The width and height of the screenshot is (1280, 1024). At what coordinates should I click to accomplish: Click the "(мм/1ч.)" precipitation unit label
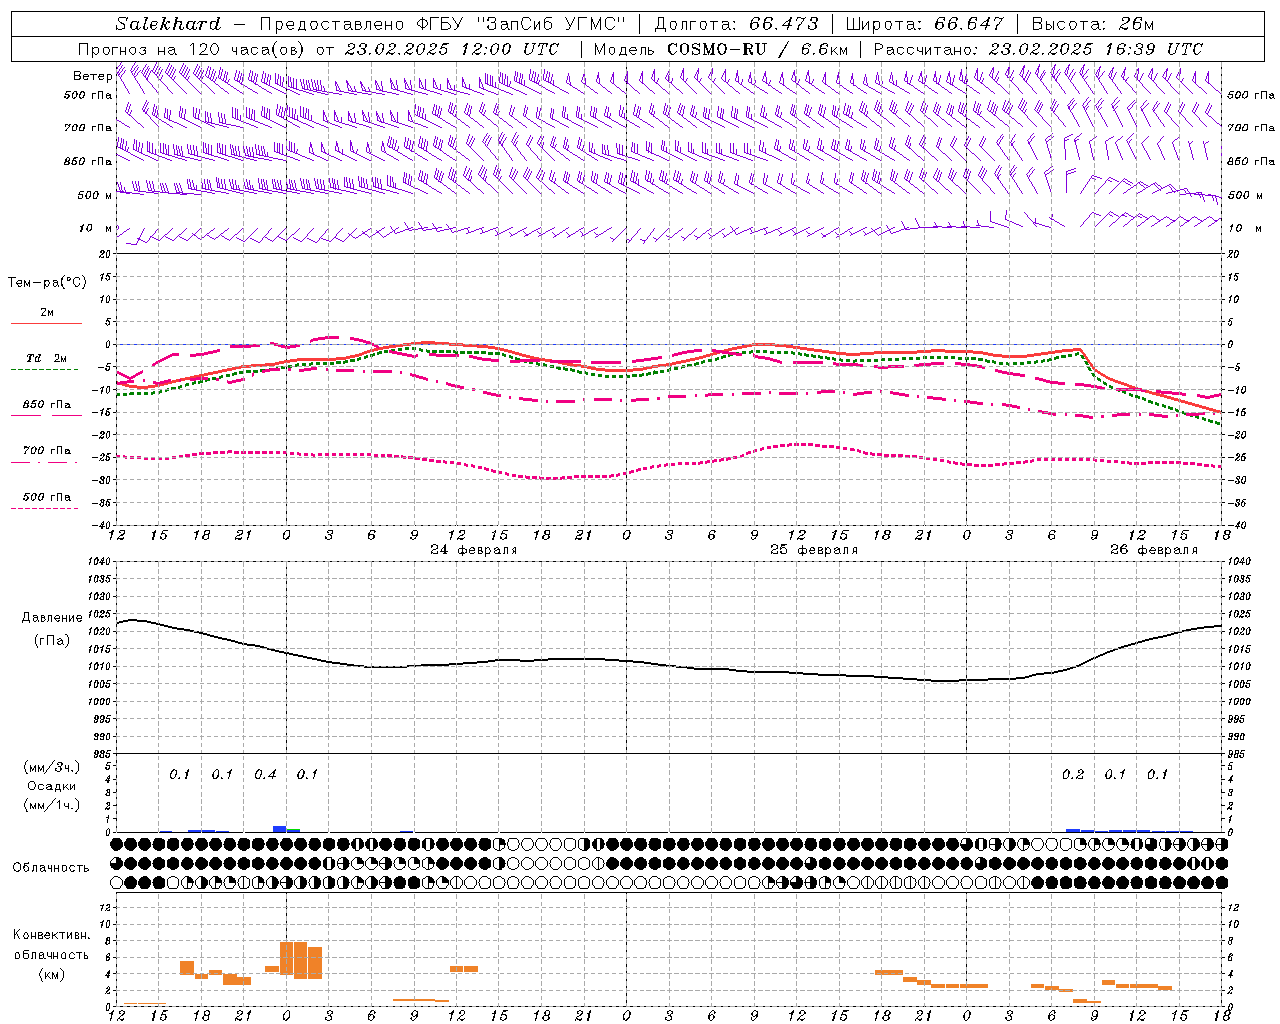click(x=51, y=805)
